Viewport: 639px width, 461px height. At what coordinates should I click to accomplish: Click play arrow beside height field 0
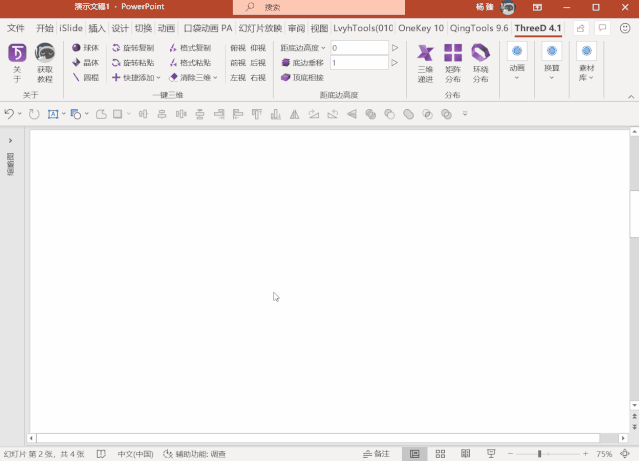tap(395, 48)
